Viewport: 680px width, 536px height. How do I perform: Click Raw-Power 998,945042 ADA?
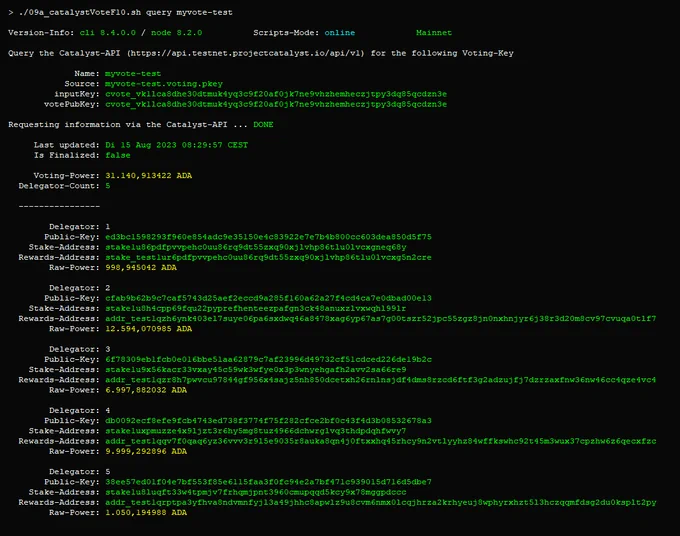(141, 268)
